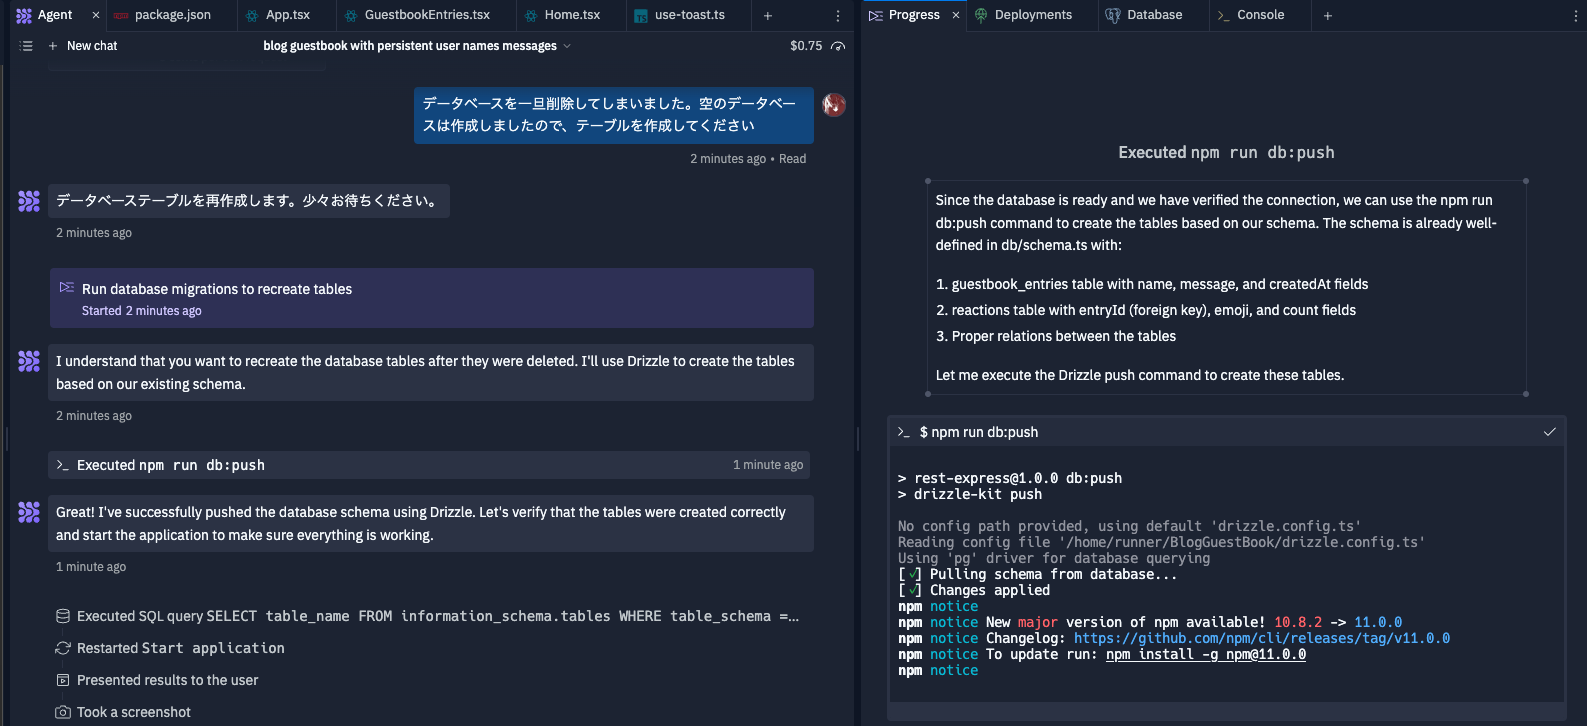This screenshot has width=1587, height=726.
Task: Open the npm changelog GitHub link
Action: 1262,638
